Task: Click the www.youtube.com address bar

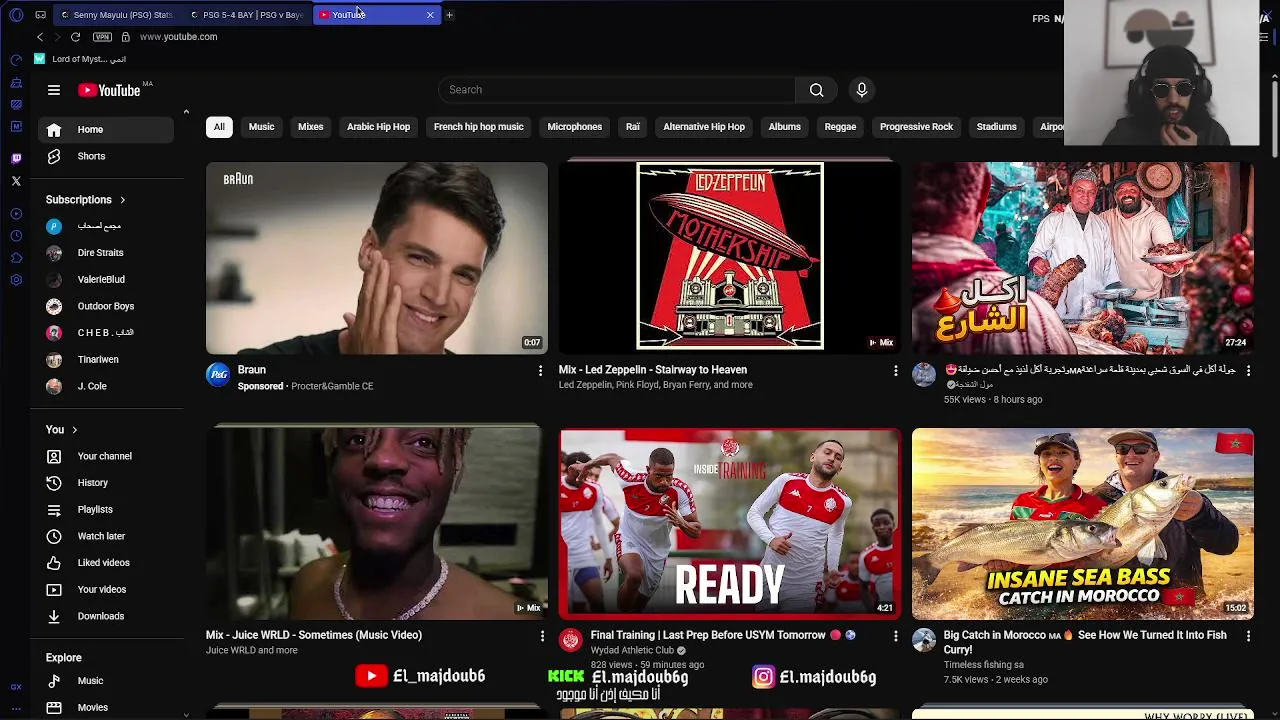Action: (178, 37)
